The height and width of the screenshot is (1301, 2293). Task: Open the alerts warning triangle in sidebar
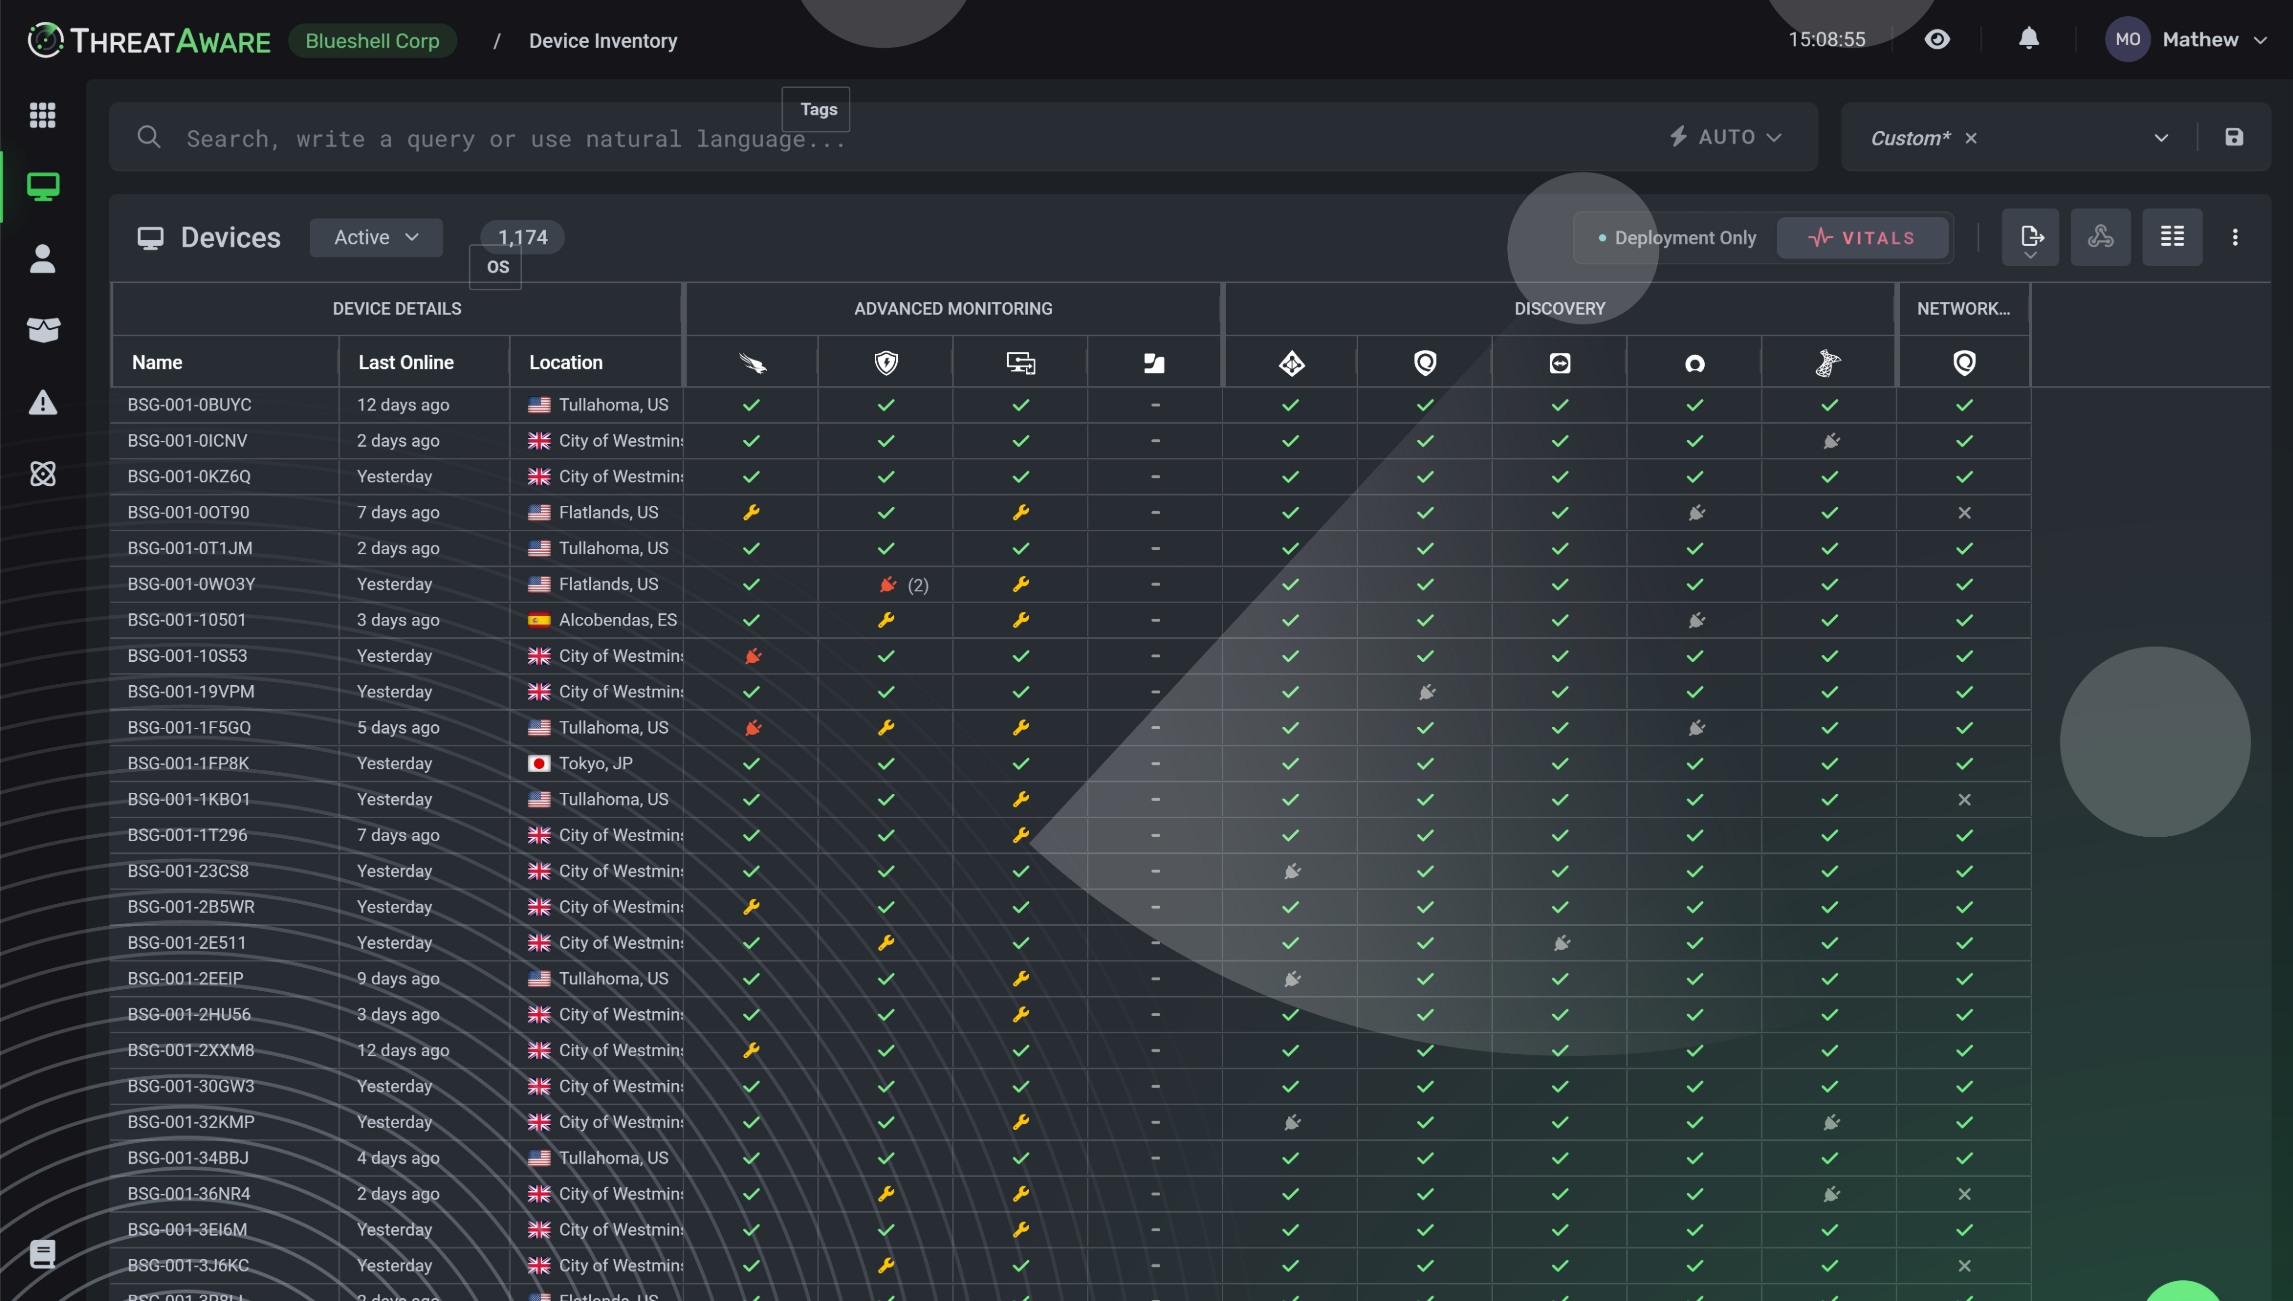click(x=42, y=402)
